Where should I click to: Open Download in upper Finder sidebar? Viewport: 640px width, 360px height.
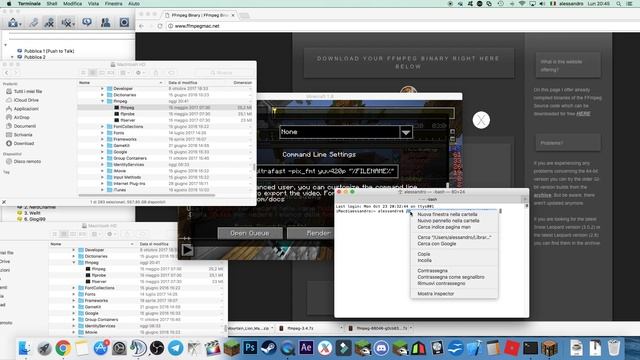24,144
